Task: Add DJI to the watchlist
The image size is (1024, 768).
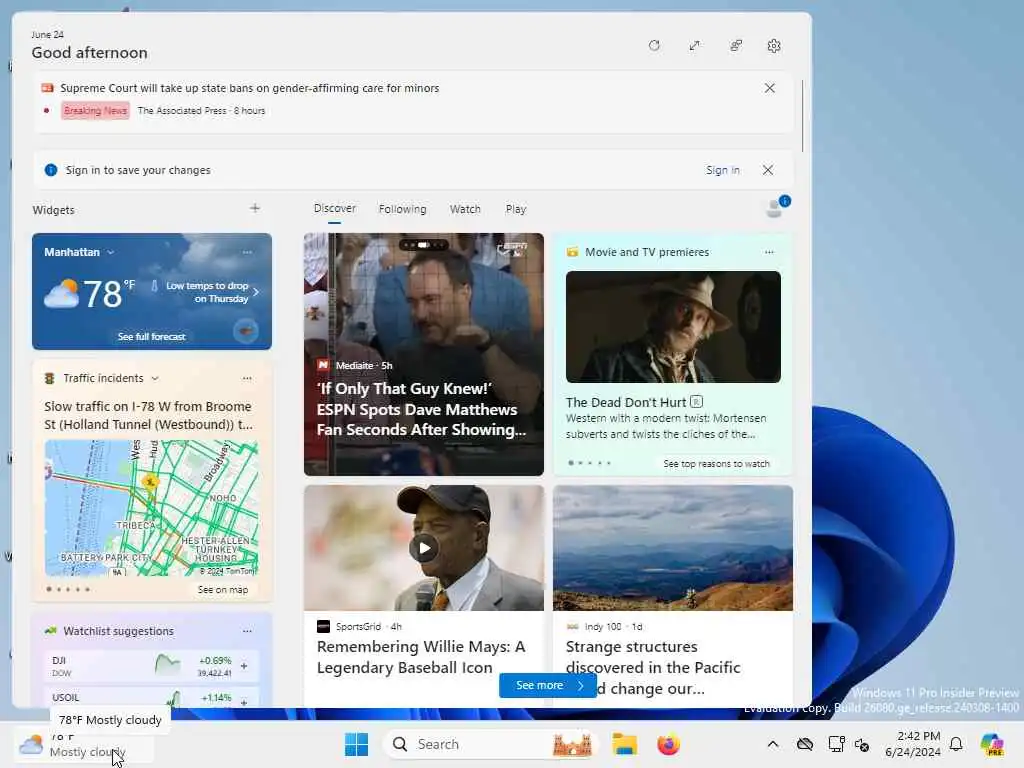Action: click(x=244, y=666)
